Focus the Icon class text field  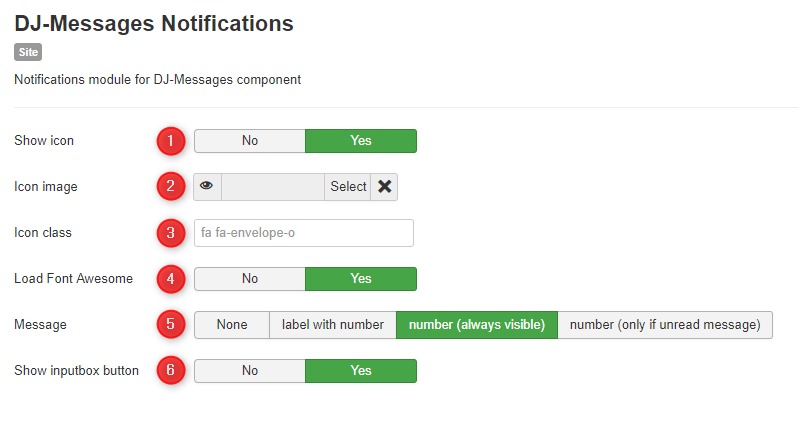point(303,233)
